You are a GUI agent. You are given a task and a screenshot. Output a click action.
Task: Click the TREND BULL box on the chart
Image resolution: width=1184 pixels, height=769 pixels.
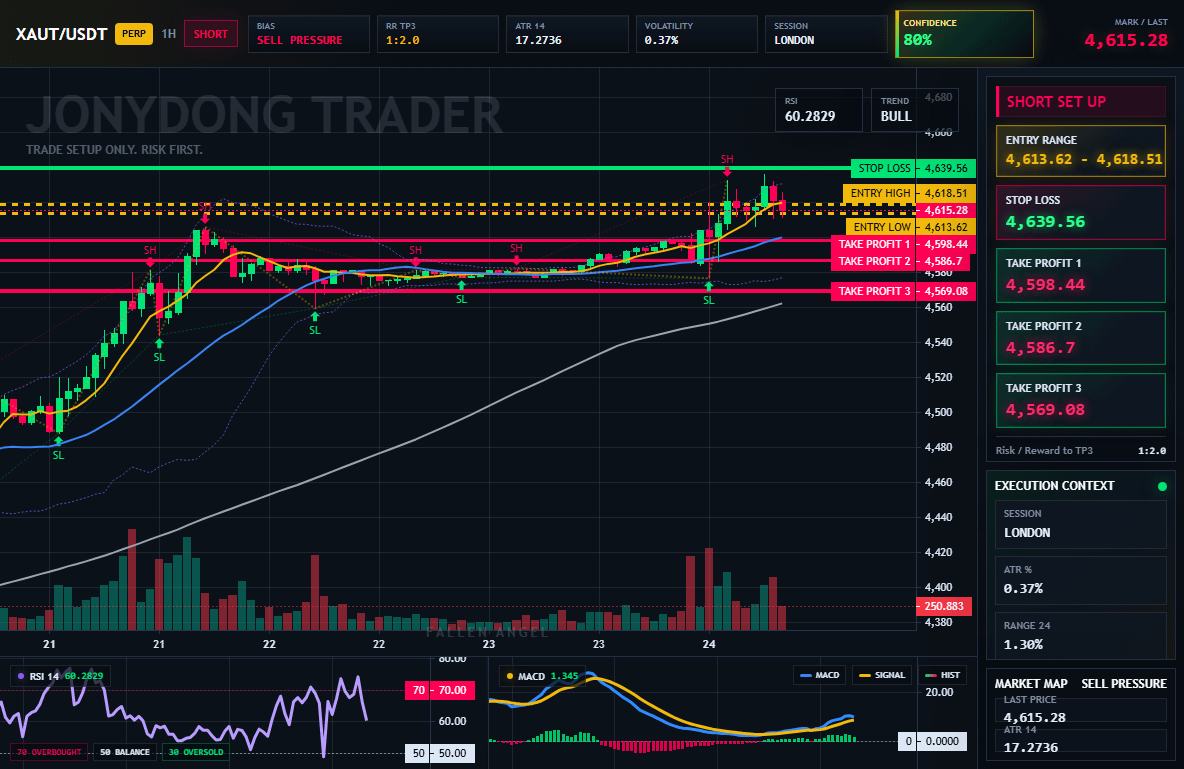point(914,110)
